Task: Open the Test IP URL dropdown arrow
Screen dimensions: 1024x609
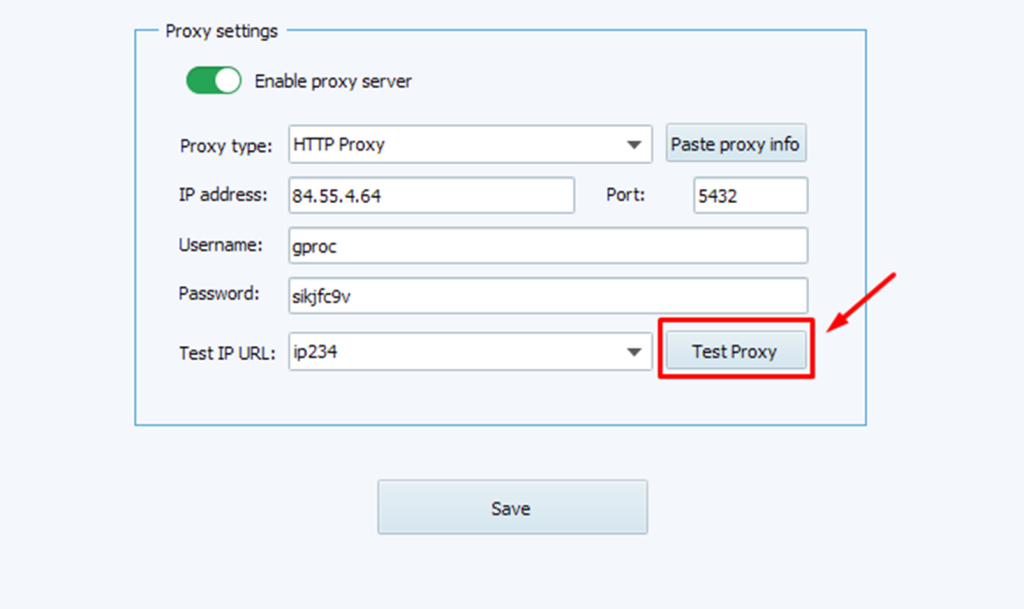Action: click(x=633, y=352)
